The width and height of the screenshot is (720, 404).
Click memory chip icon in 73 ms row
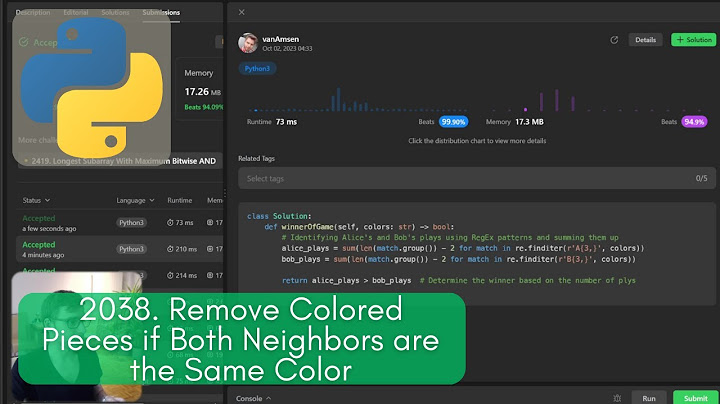[x=210, y=223]
